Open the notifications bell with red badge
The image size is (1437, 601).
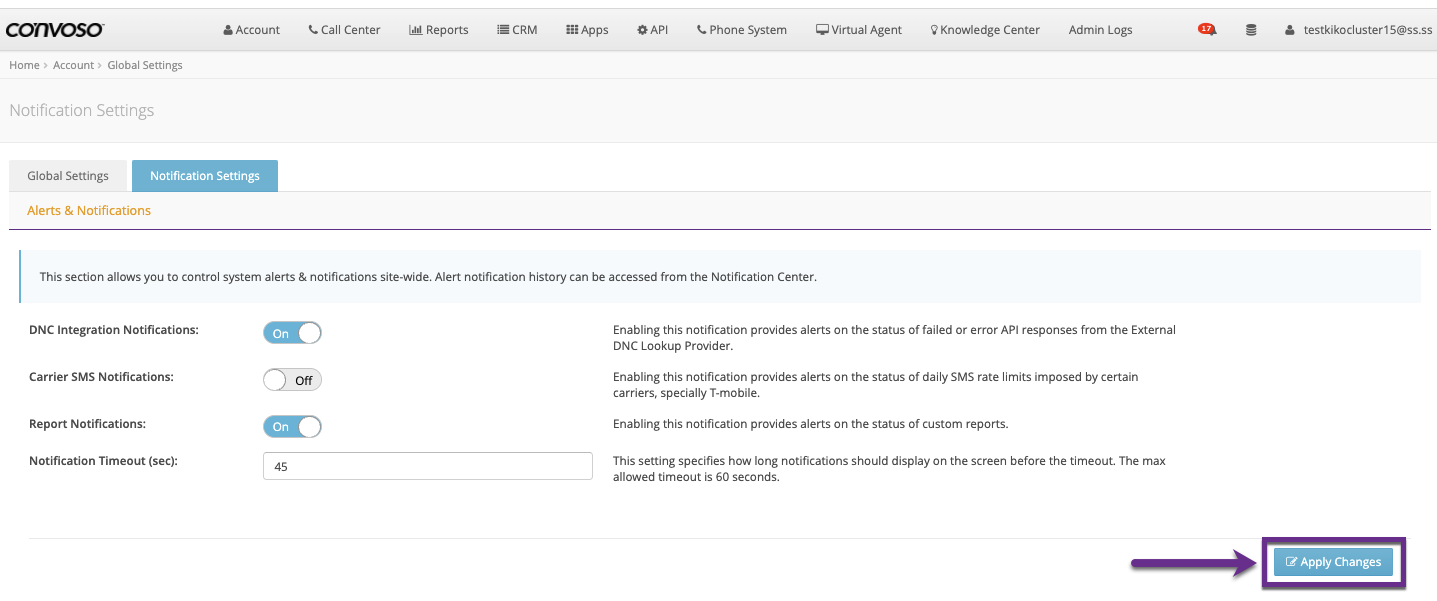[1207, 30]
